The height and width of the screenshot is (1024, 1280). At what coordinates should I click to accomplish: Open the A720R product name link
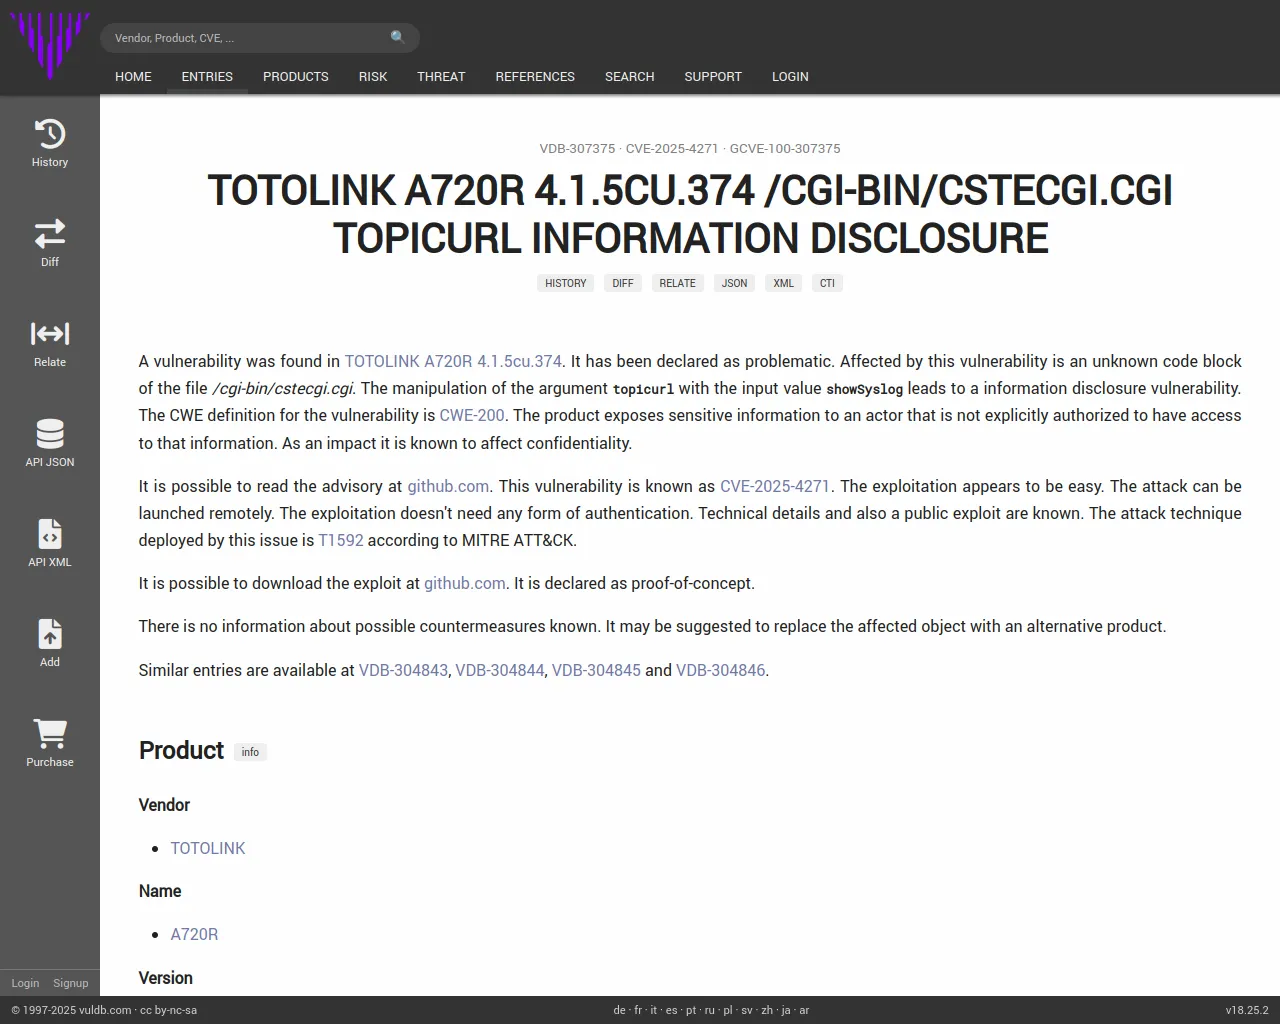[194, 934]
